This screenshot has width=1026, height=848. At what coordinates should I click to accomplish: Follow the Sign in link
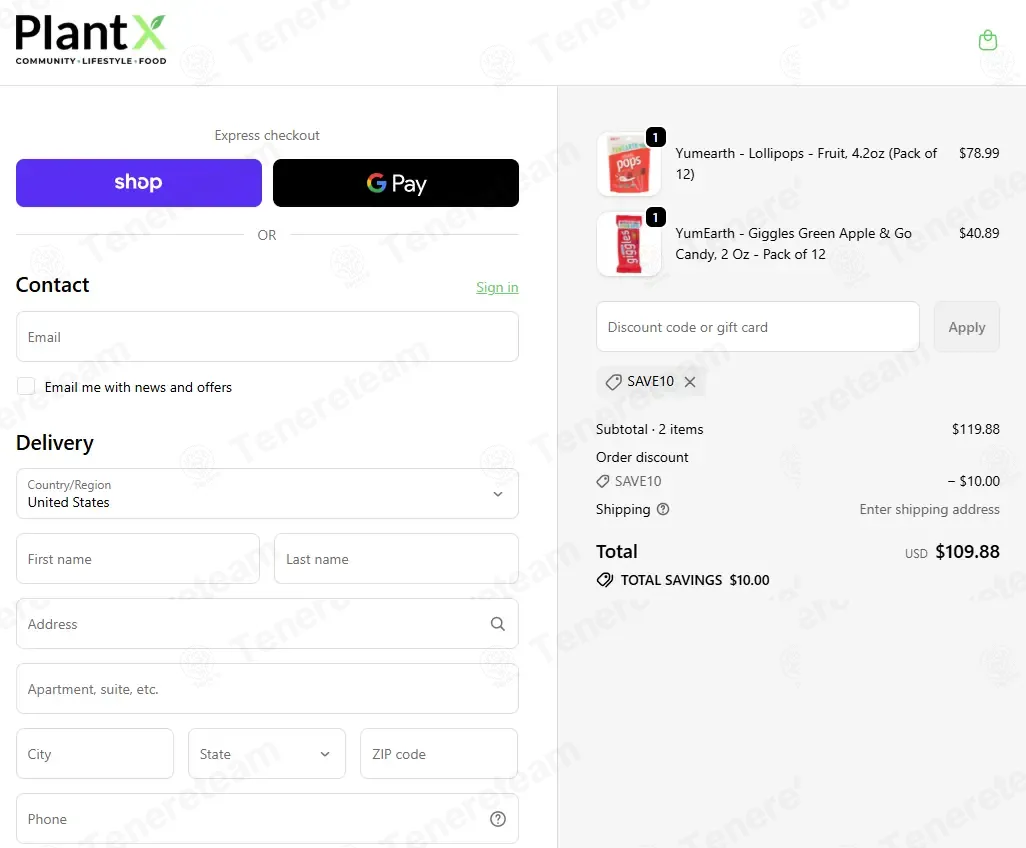[497, 287]
